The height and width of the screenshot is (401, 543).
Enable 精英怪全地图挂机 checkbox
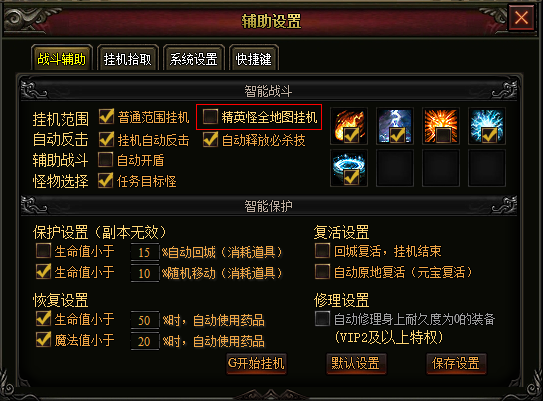[x=210, y=117]
